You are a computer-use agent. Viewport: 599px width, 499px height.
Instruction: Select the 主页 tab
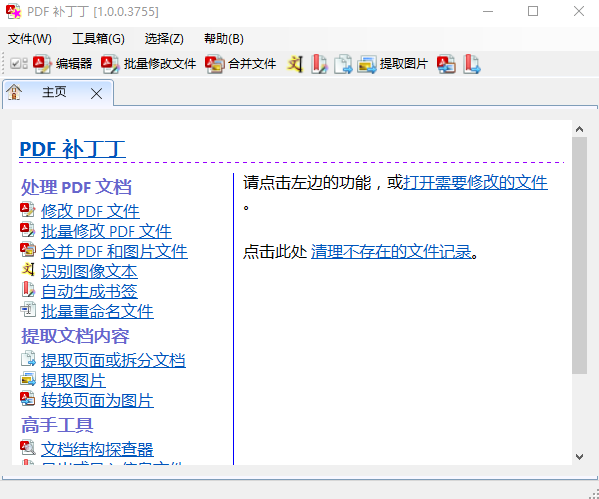(54, 92)
